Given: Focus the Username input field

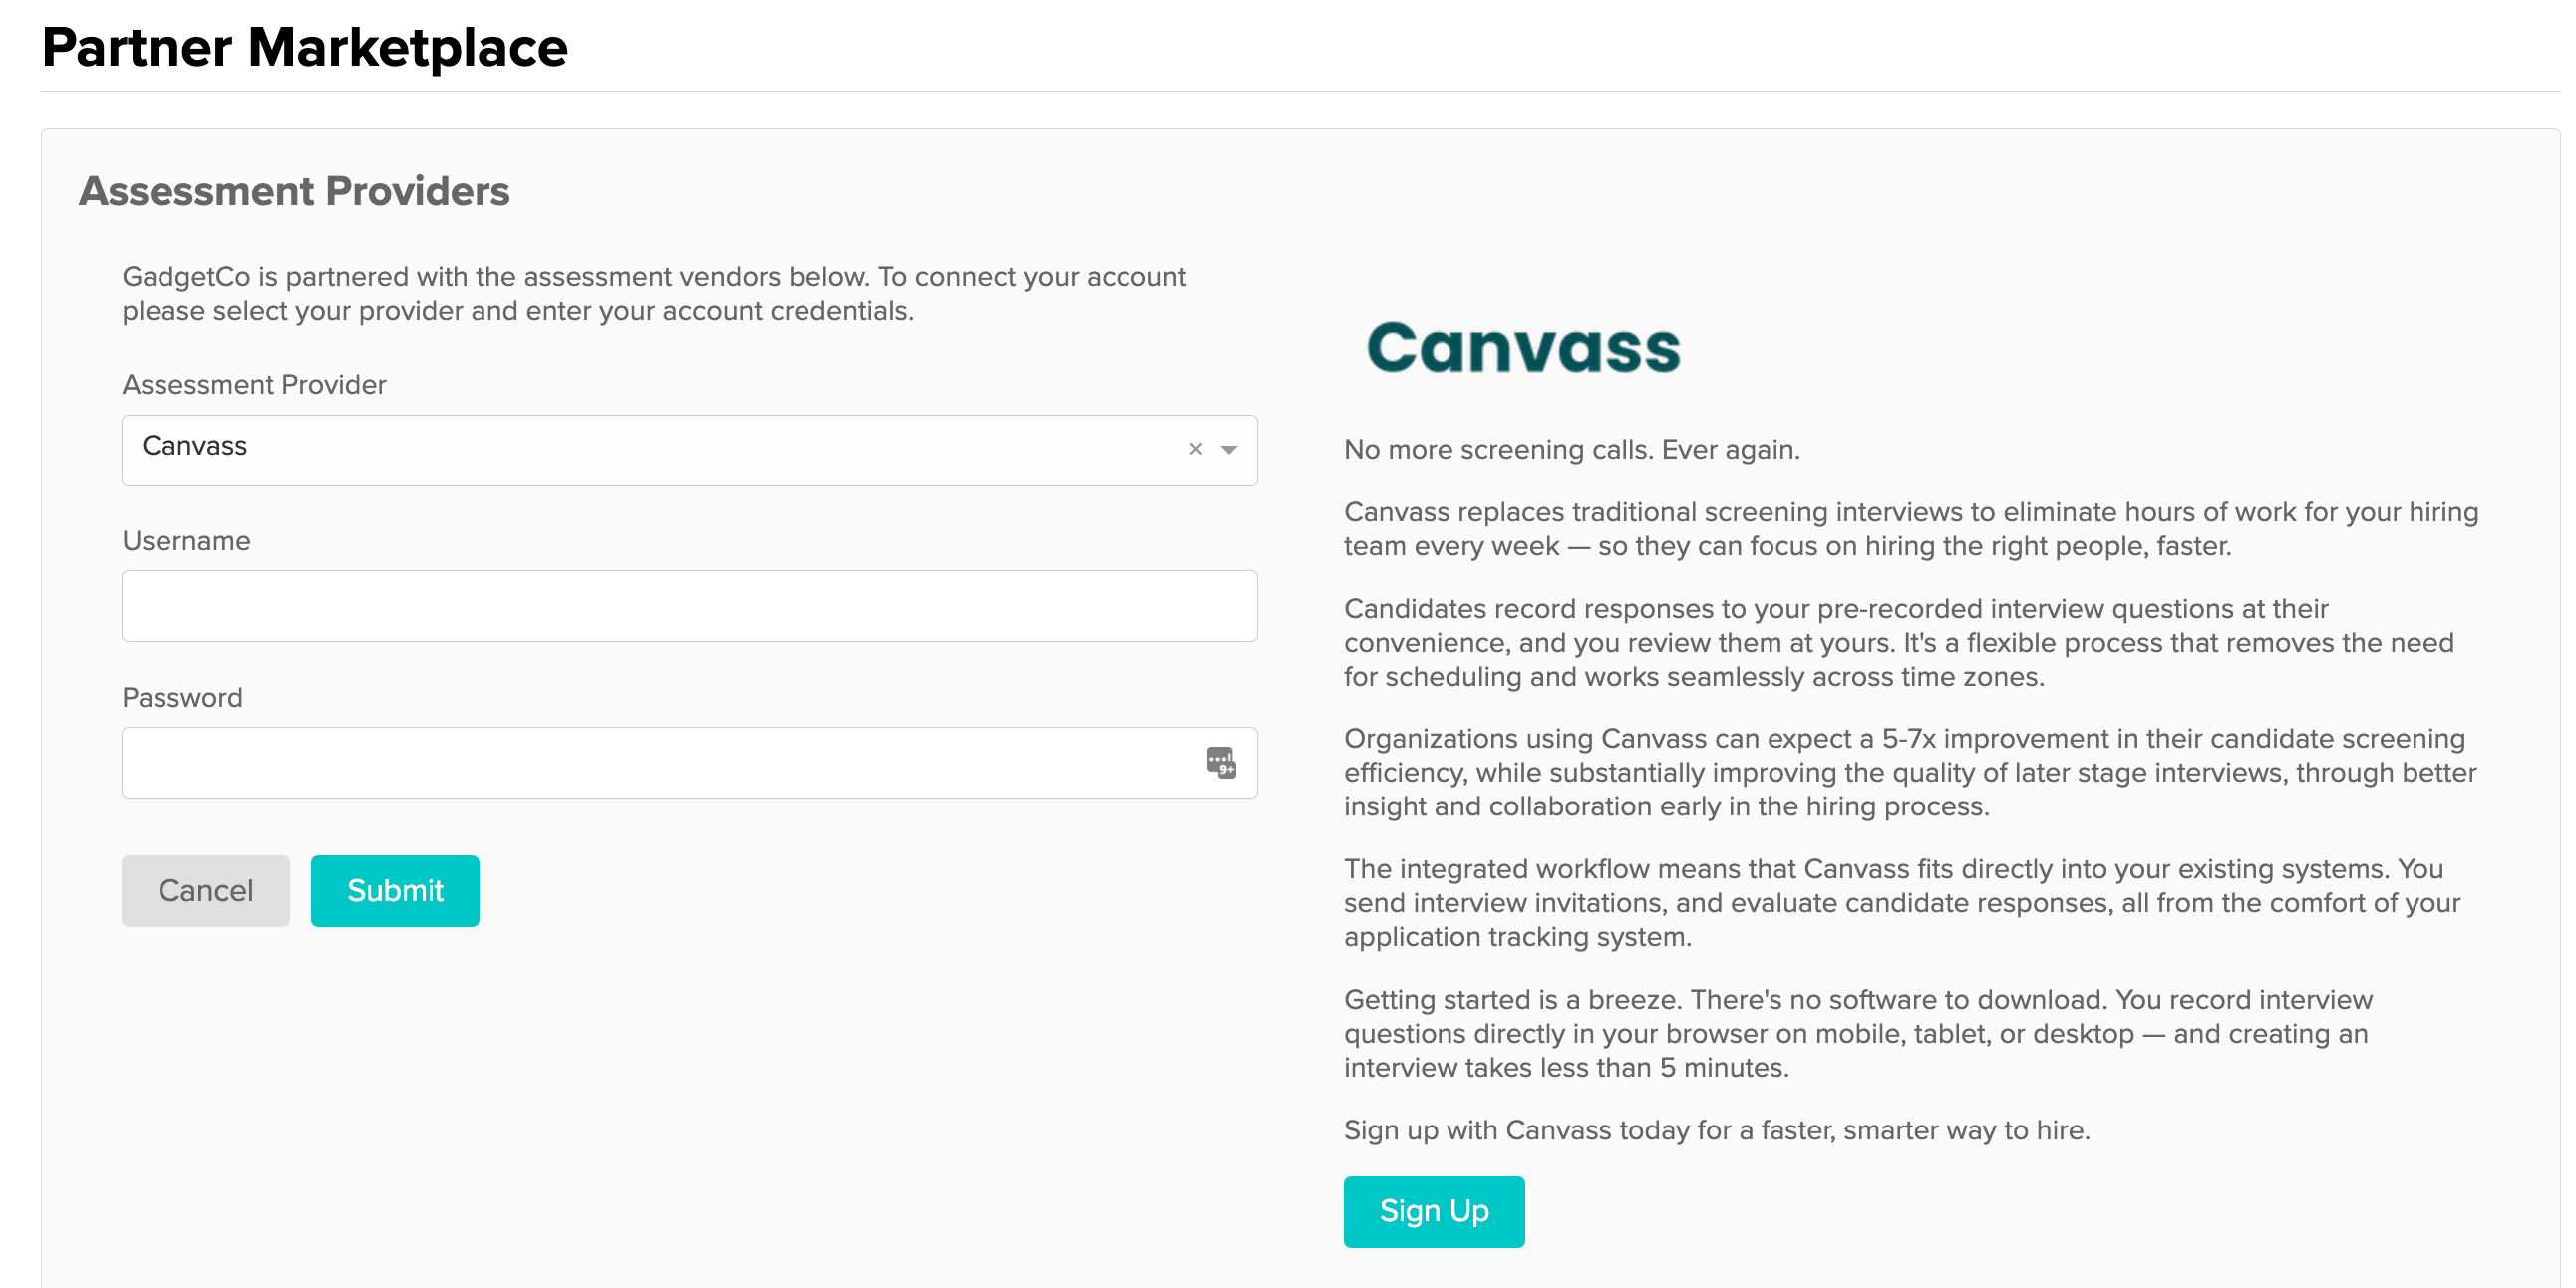Looking at the screenshot, I should click(x=688, y=605).
